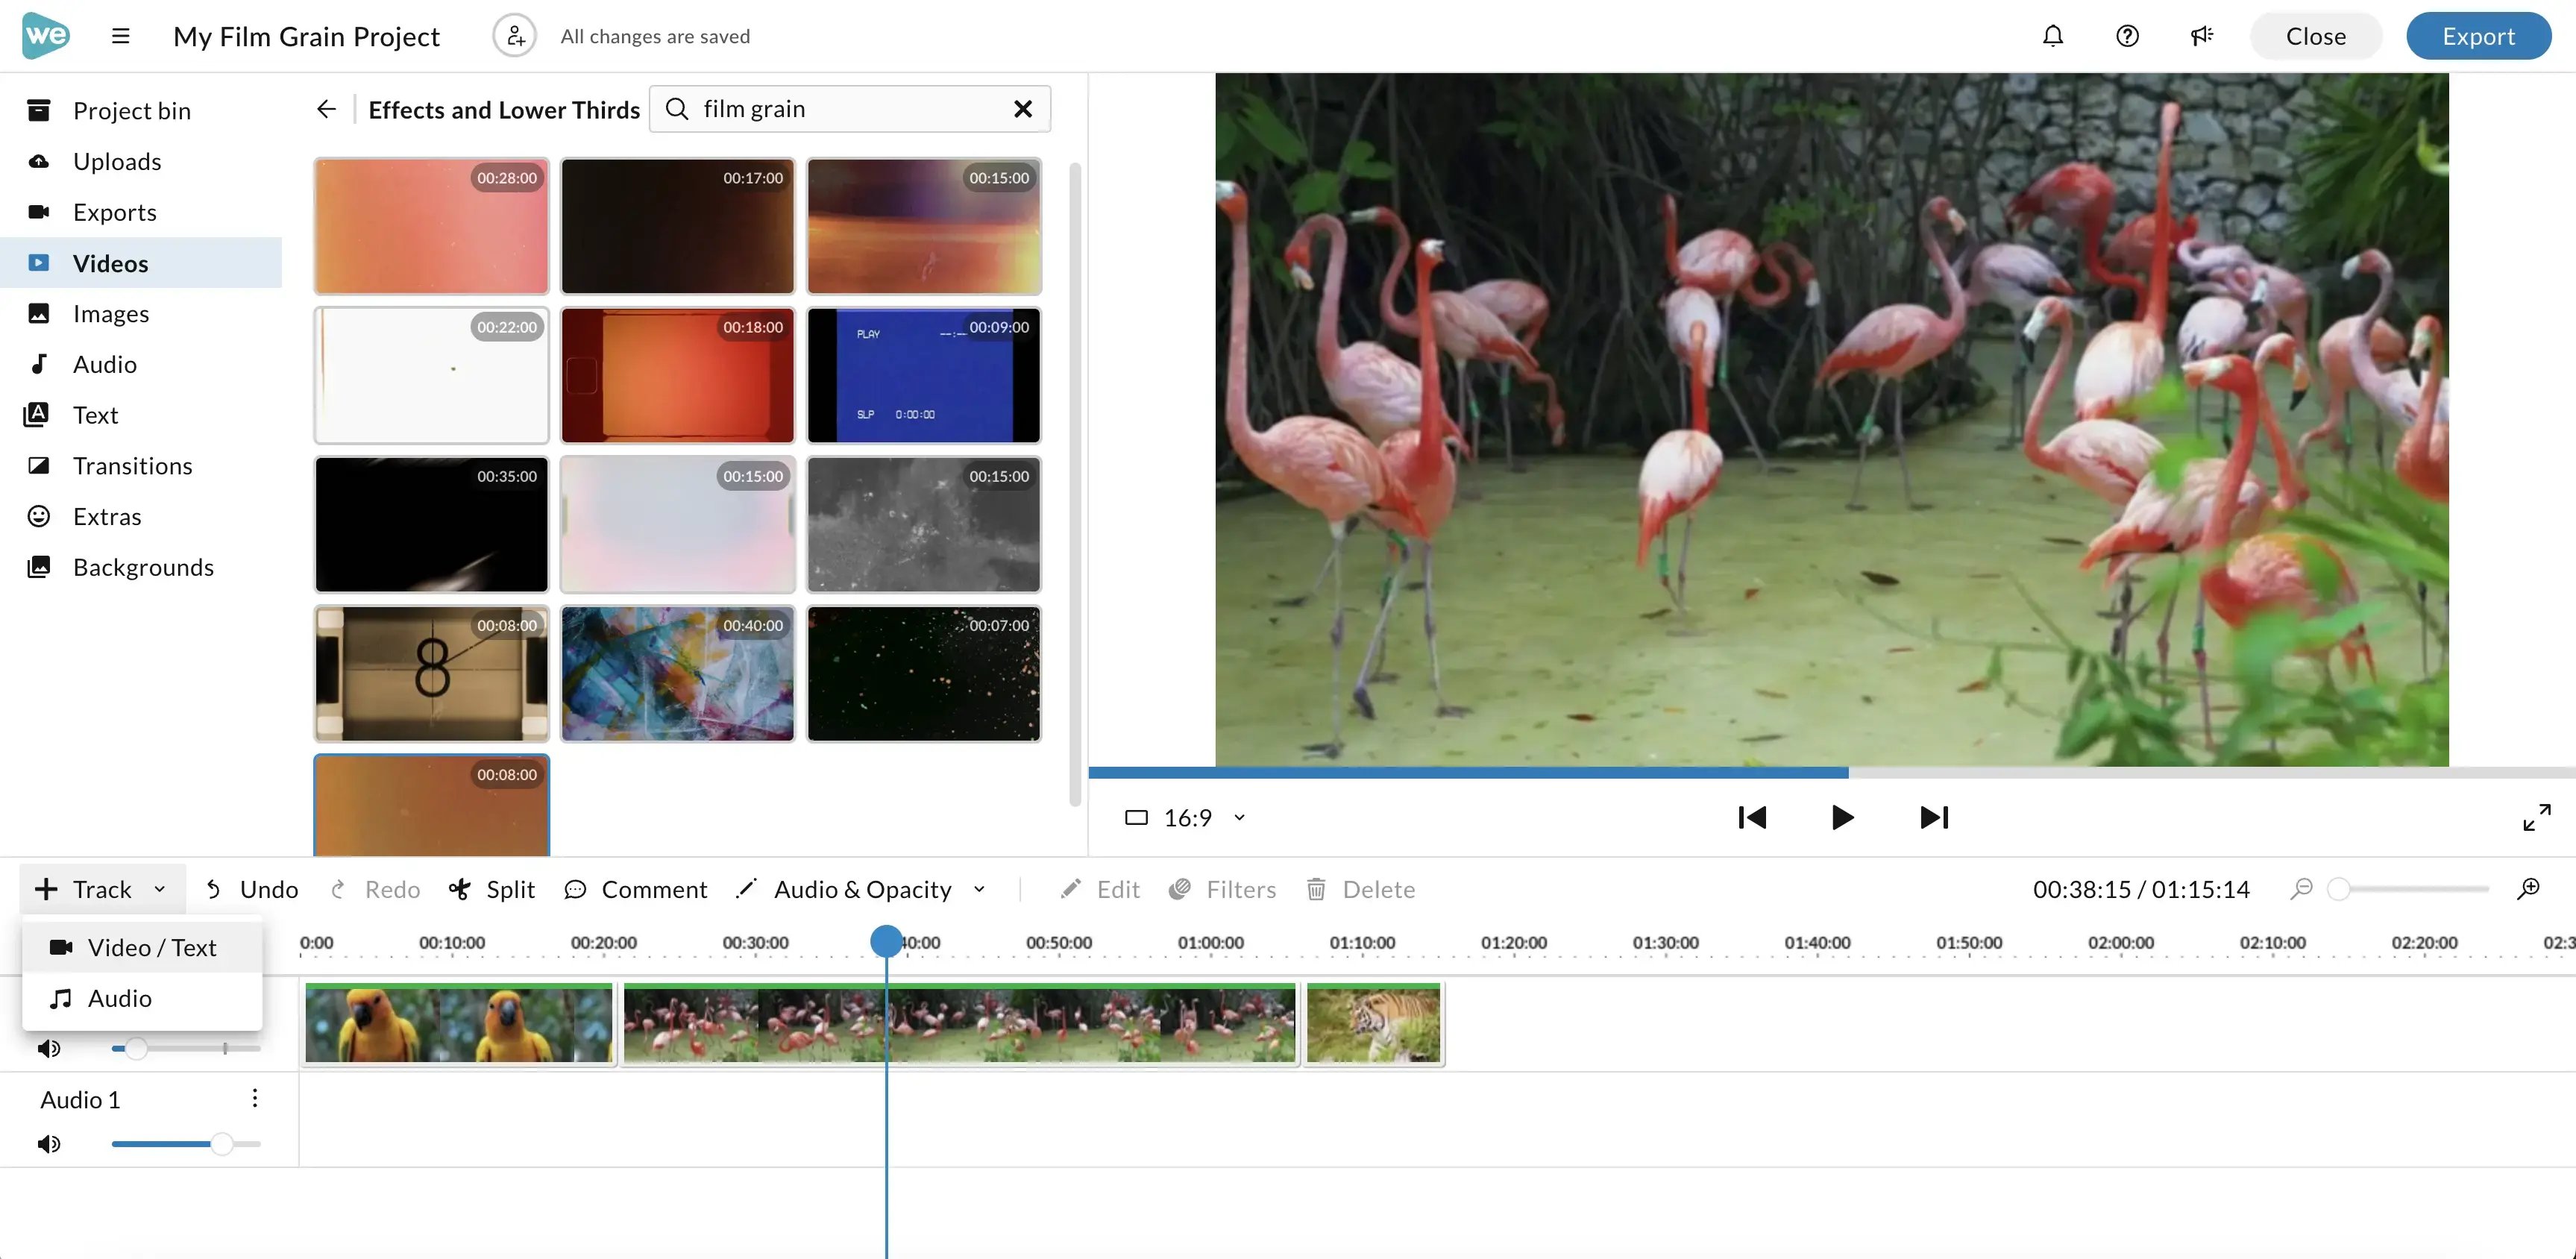
Task: Click the search magnifier icon
Action: coord(677,109)
